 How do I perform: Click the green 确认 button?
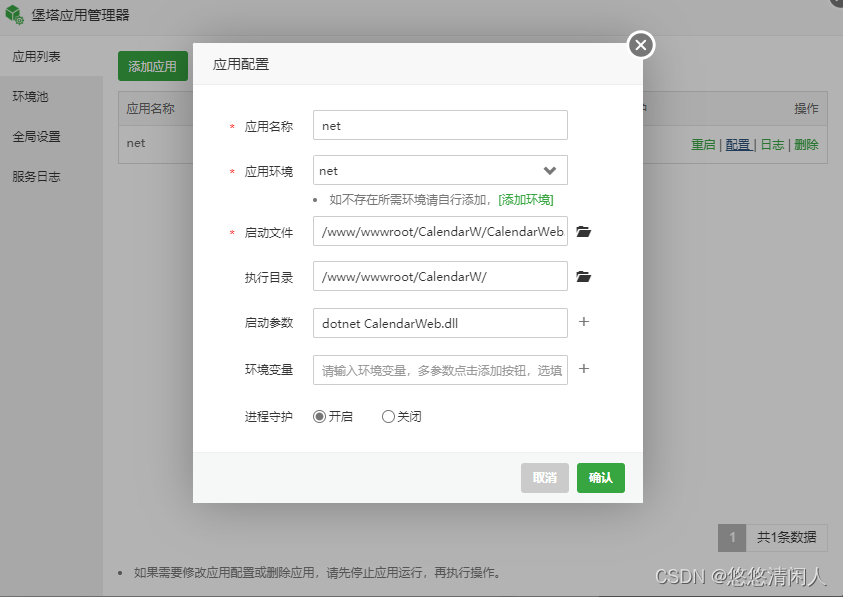click(x=600, y=478)
